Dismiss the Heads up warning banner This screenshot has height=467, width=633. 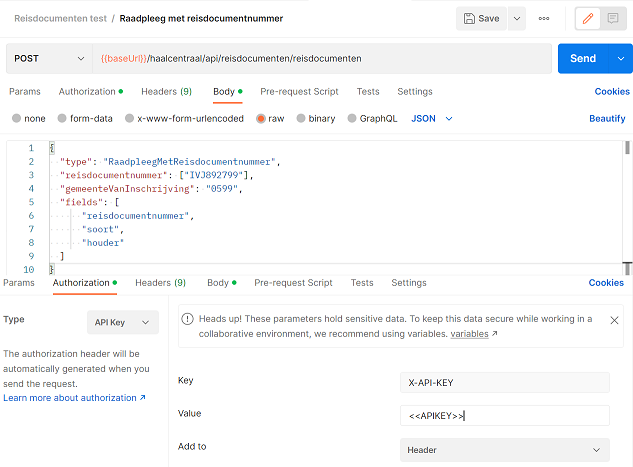(614, 320)
